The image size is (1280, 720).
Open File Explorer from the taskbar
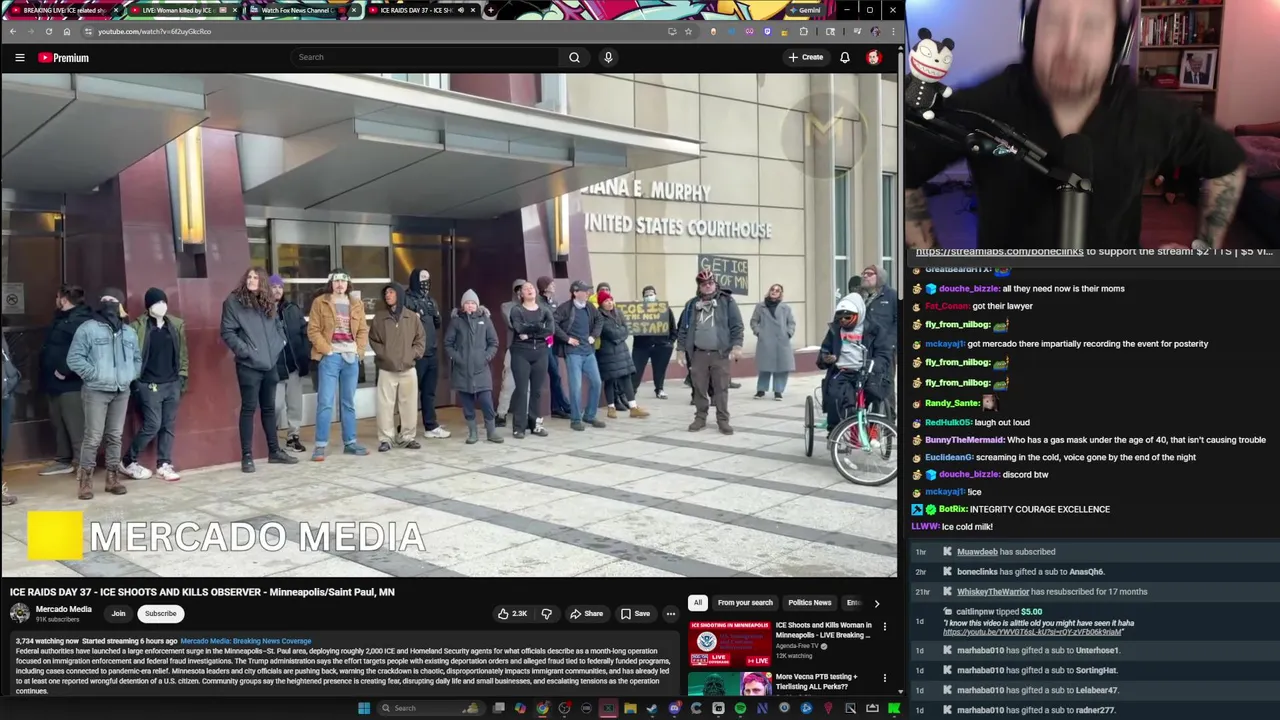(x=630, y=708)
